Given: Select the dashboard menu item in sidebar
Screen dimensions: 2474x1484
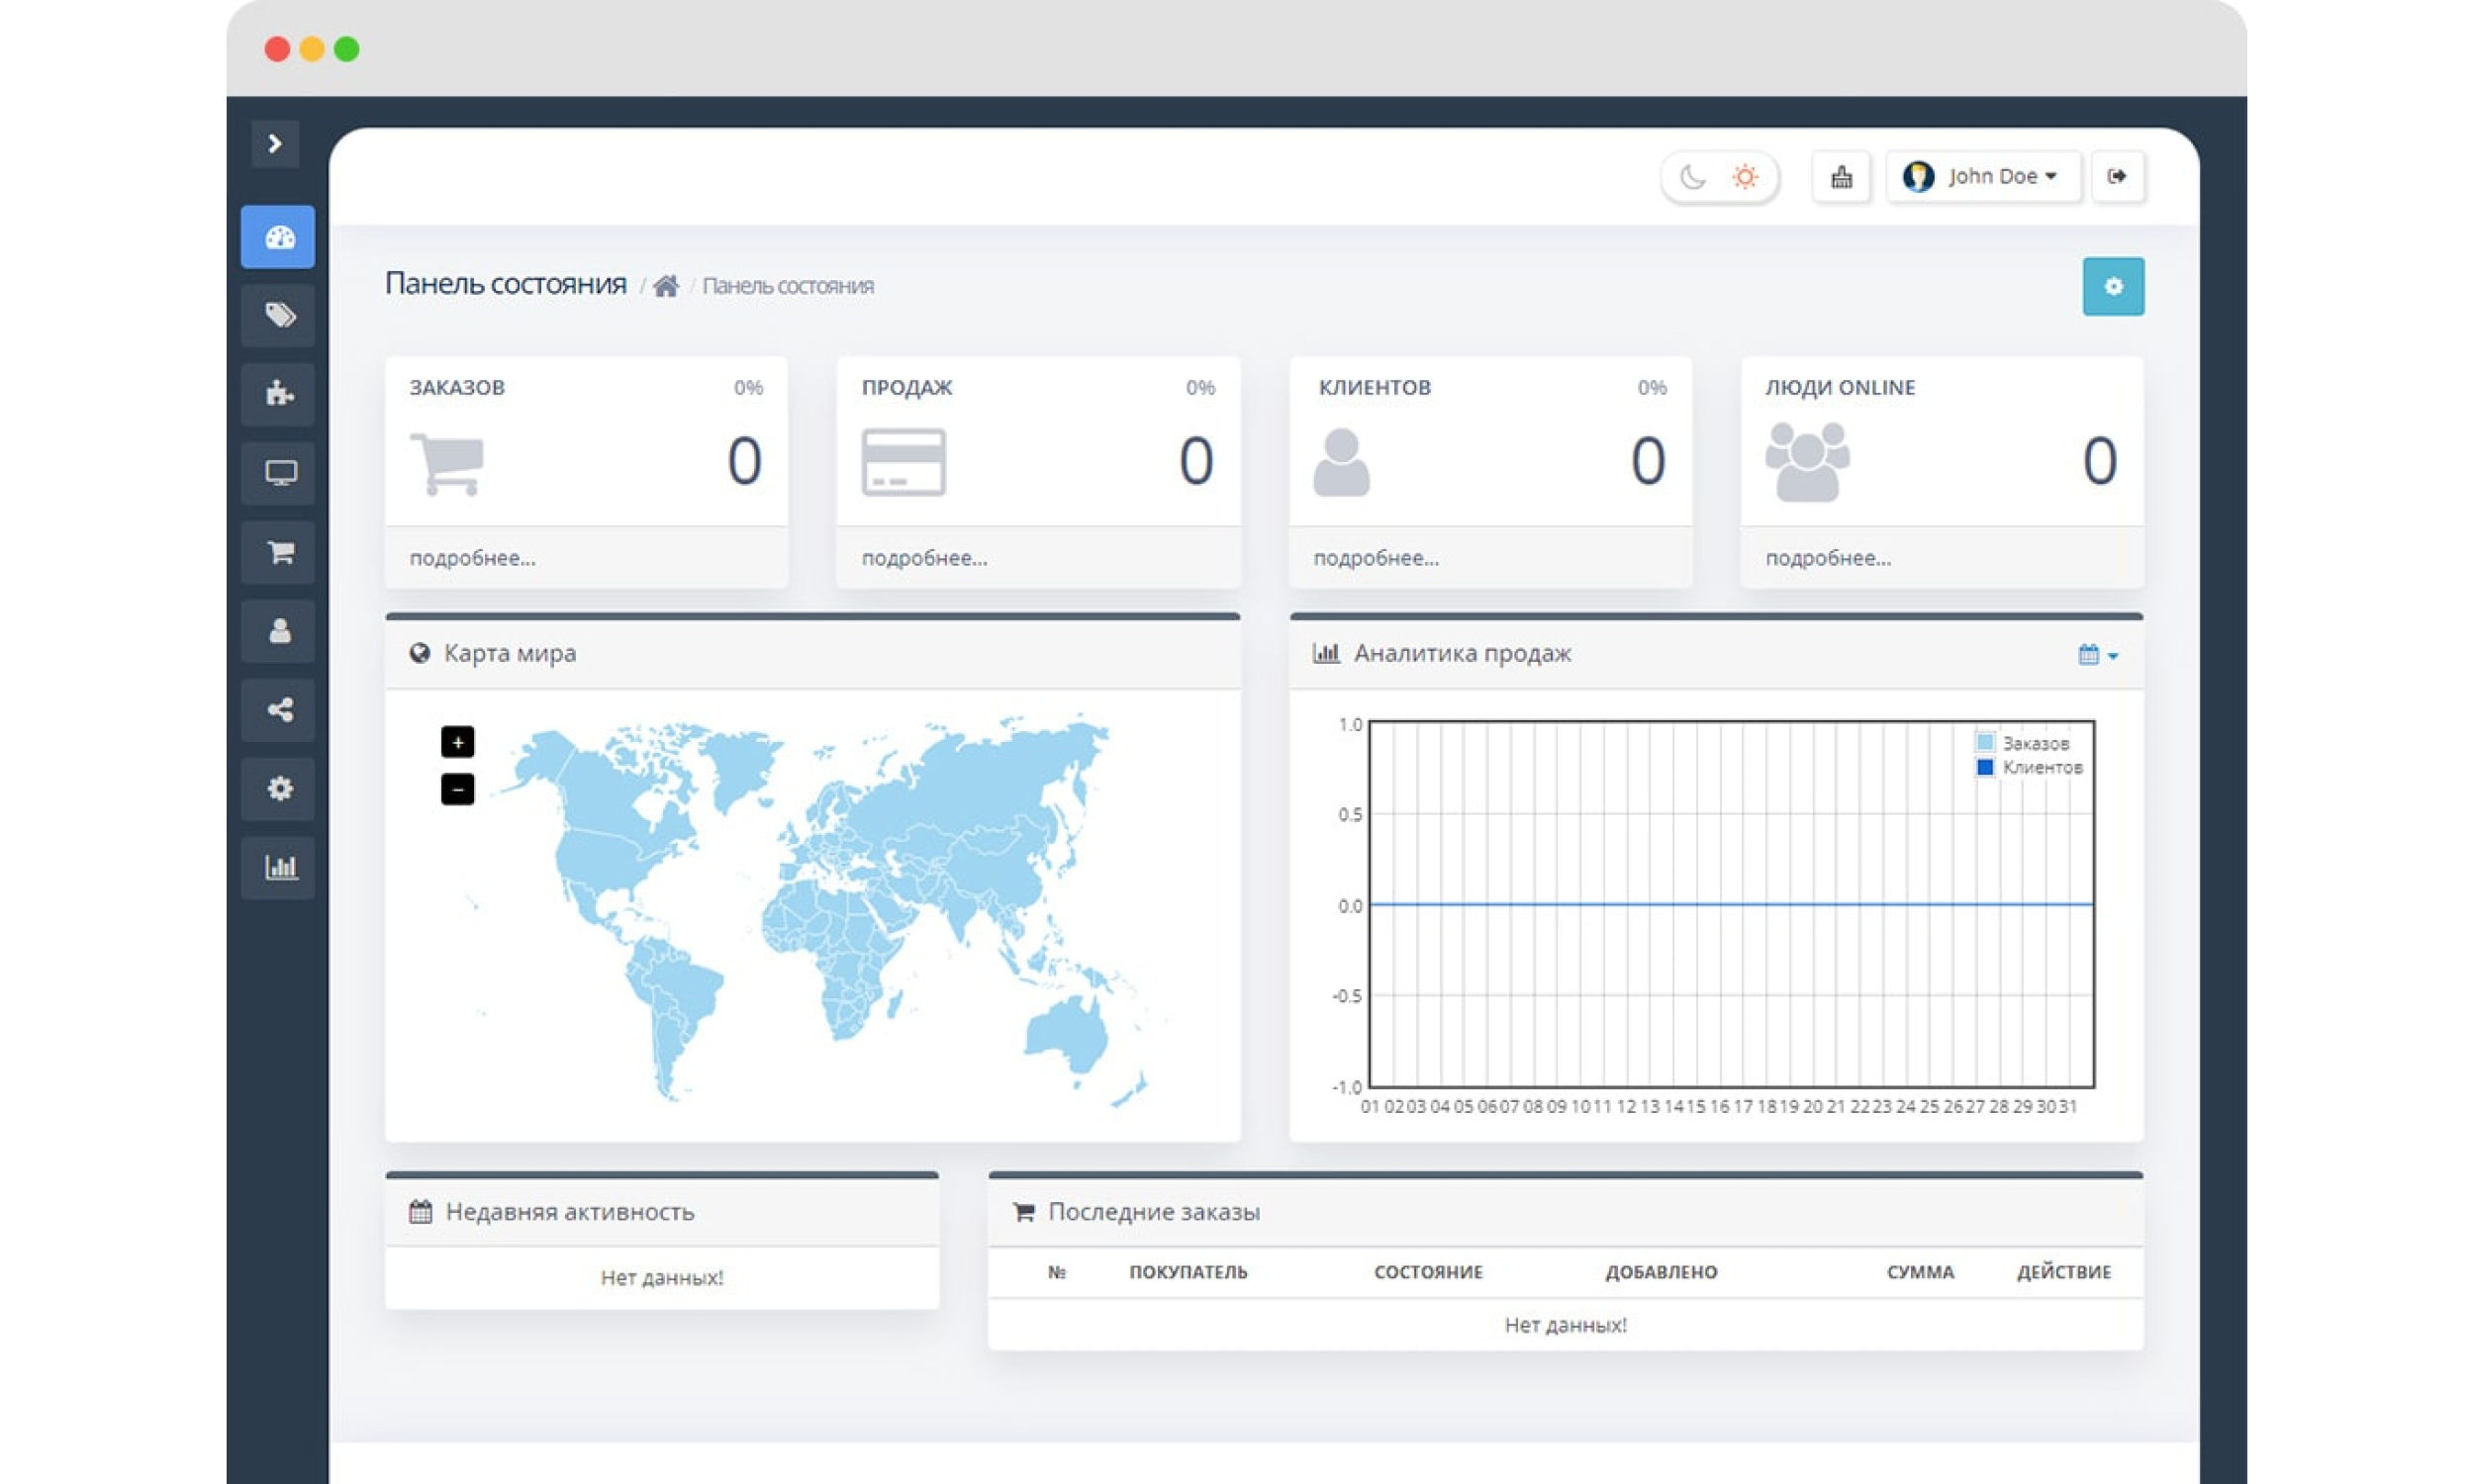Looking at the screenshot, I should point(278,237).
